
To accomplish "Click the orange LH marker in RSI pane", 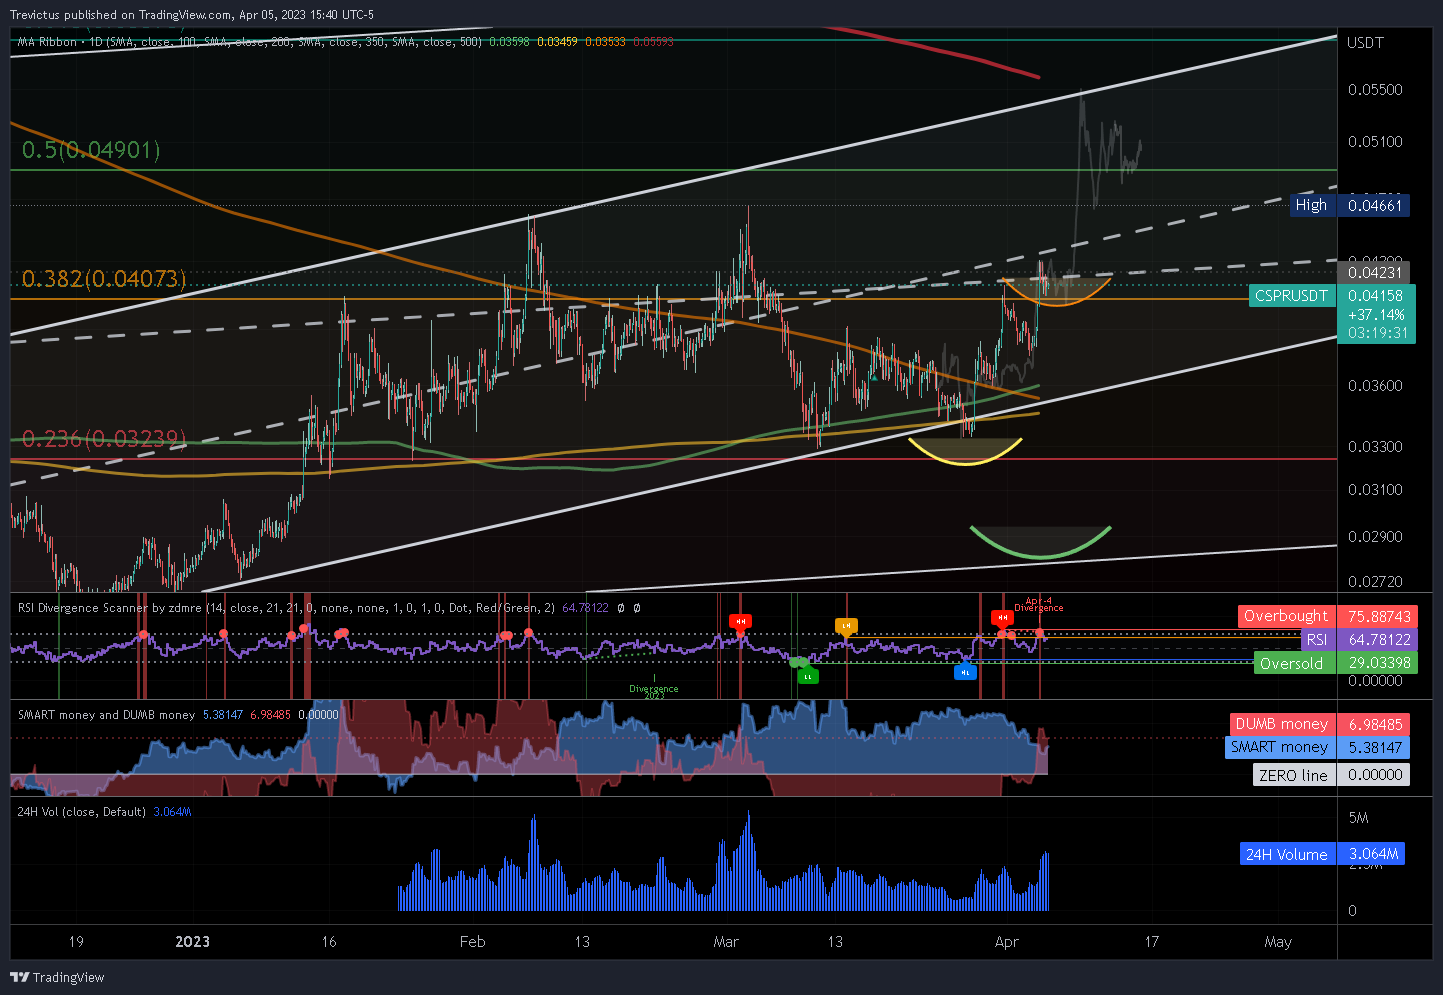I will (846, 626).
